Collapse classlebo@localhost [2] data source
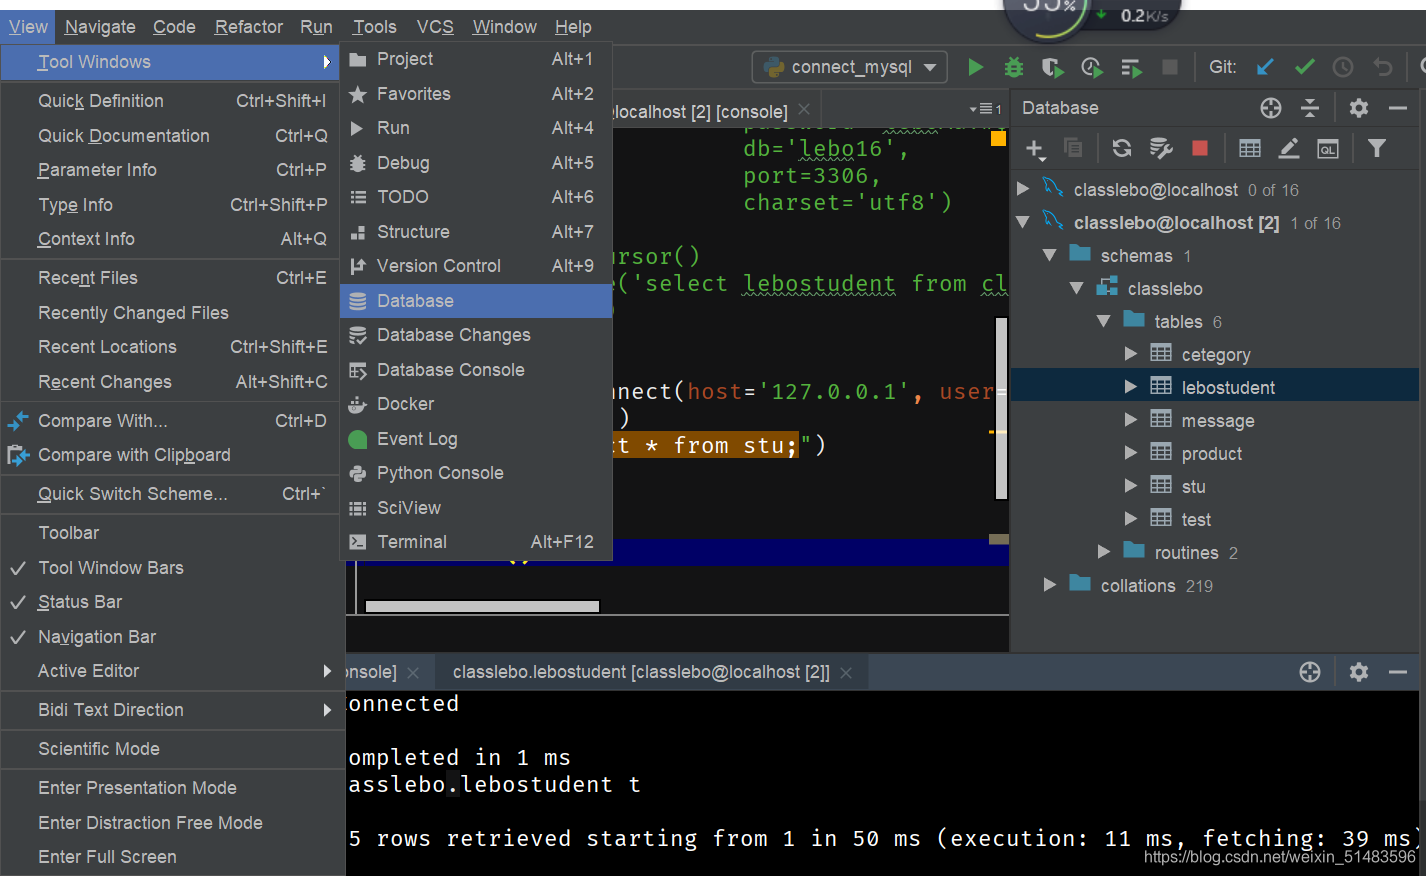Screen dimensions: 1426x876 coord(1023,222)
